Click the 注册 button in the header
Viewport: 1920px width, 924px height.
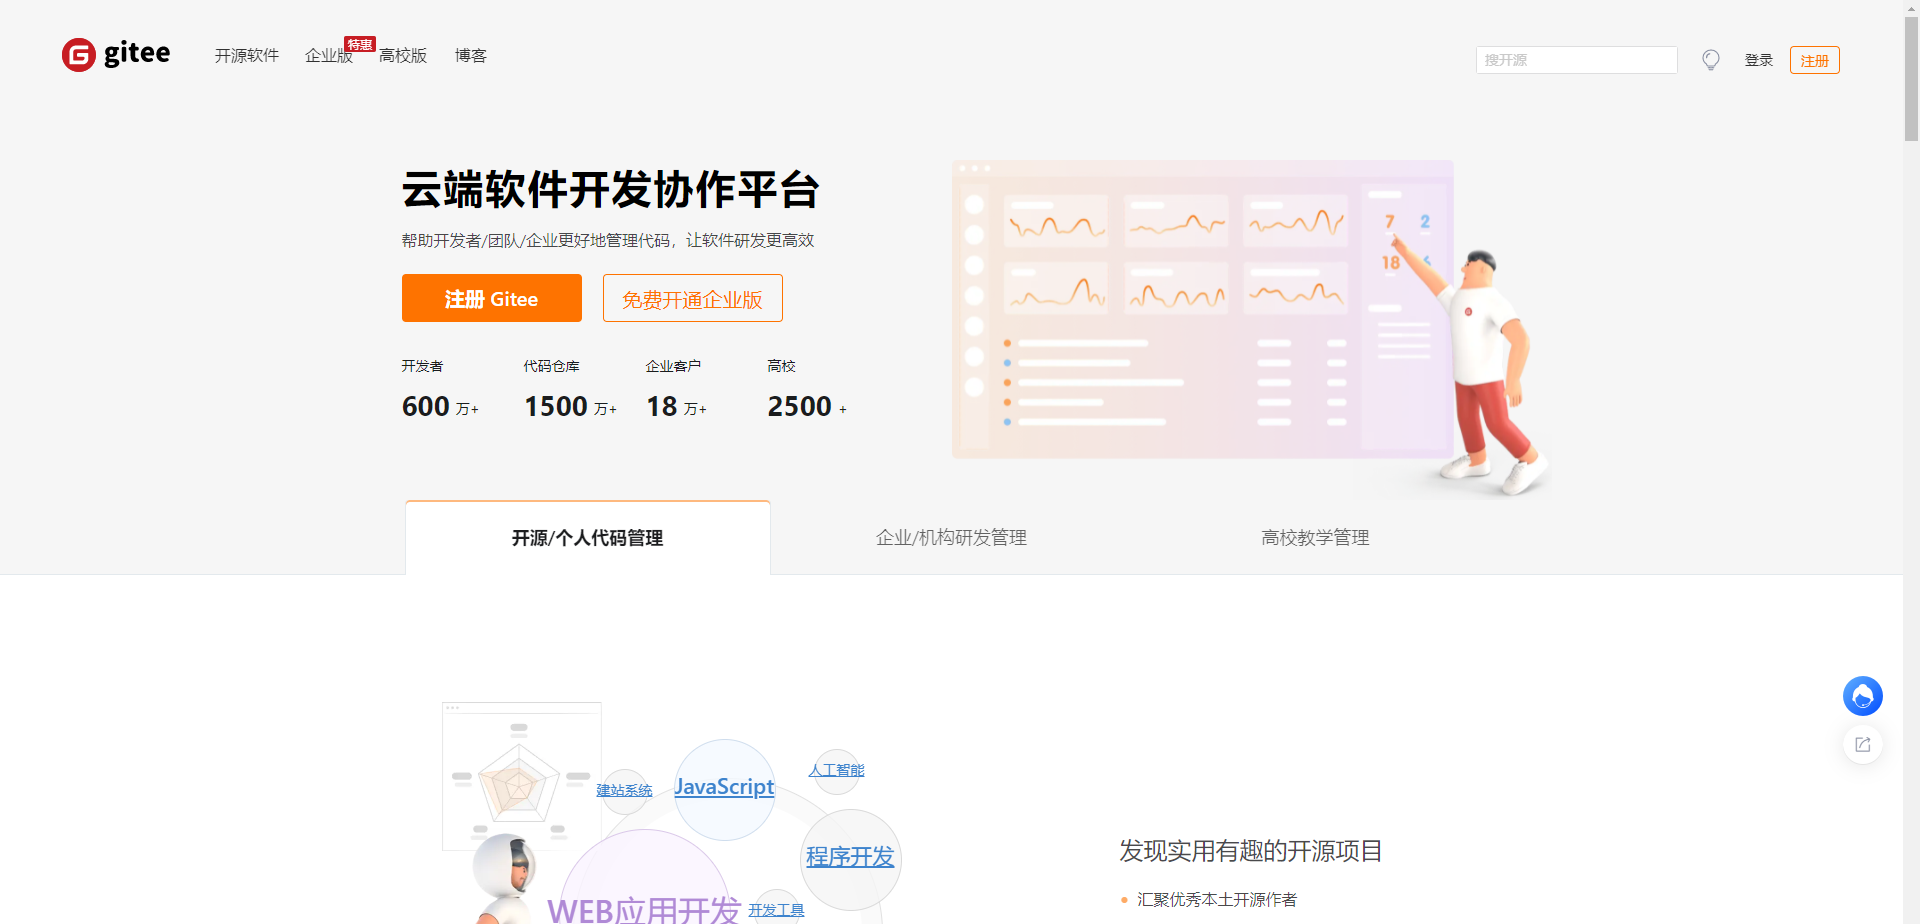tap(1814, 60)
